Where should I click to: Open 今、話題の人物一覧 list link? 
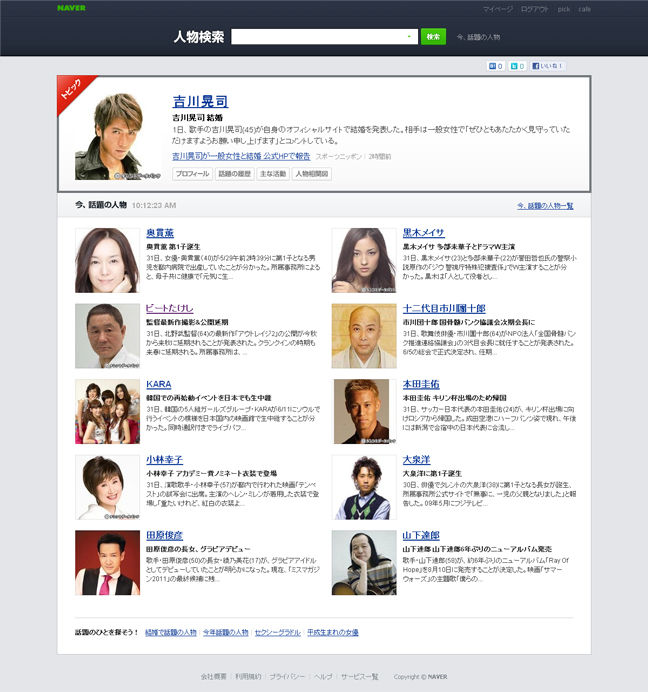click(x=545, y=206)
